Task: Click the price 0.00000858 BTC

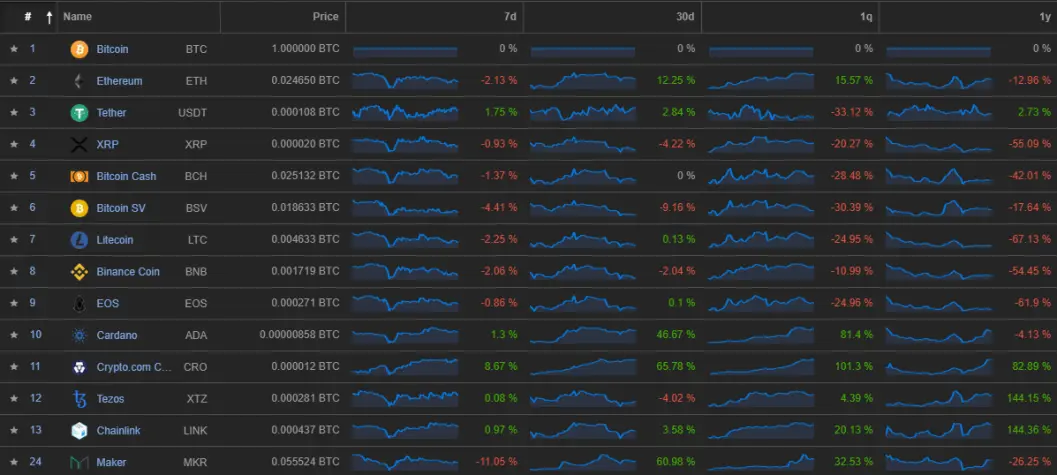Action: coord(299,334)
